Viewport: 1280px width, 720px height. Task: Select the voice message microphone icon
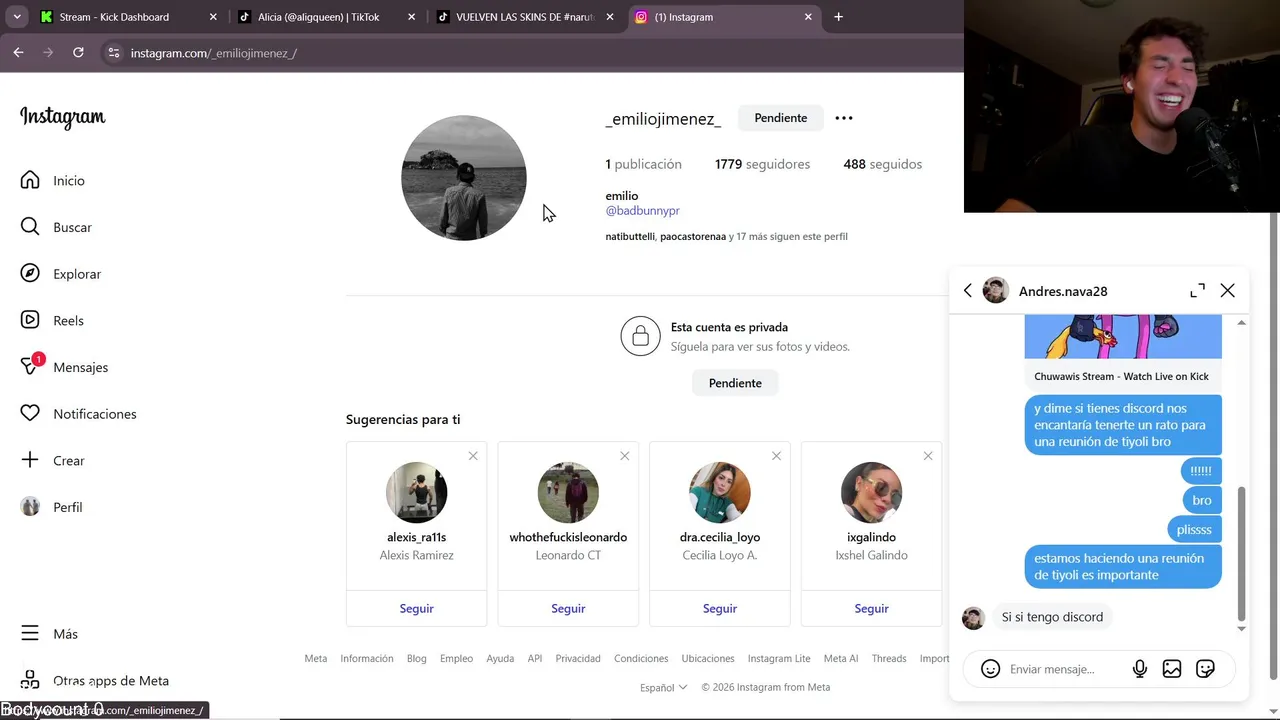click(1139, 669)
